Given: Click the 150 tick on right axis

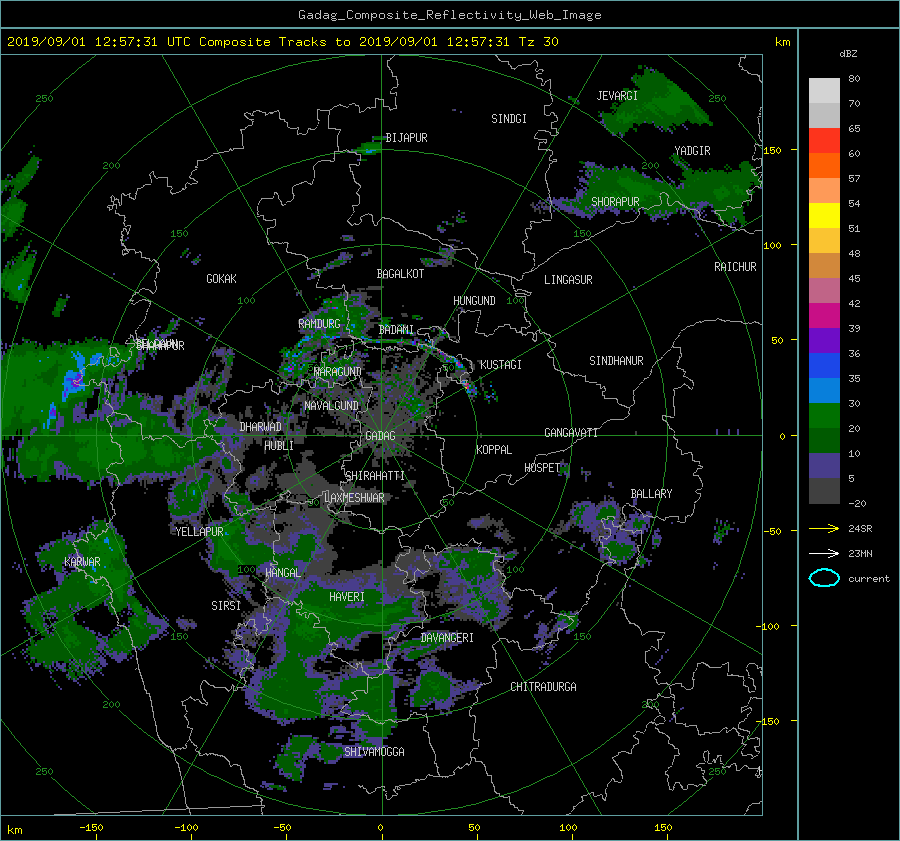Looking at the screenshot, I should 773,150.
